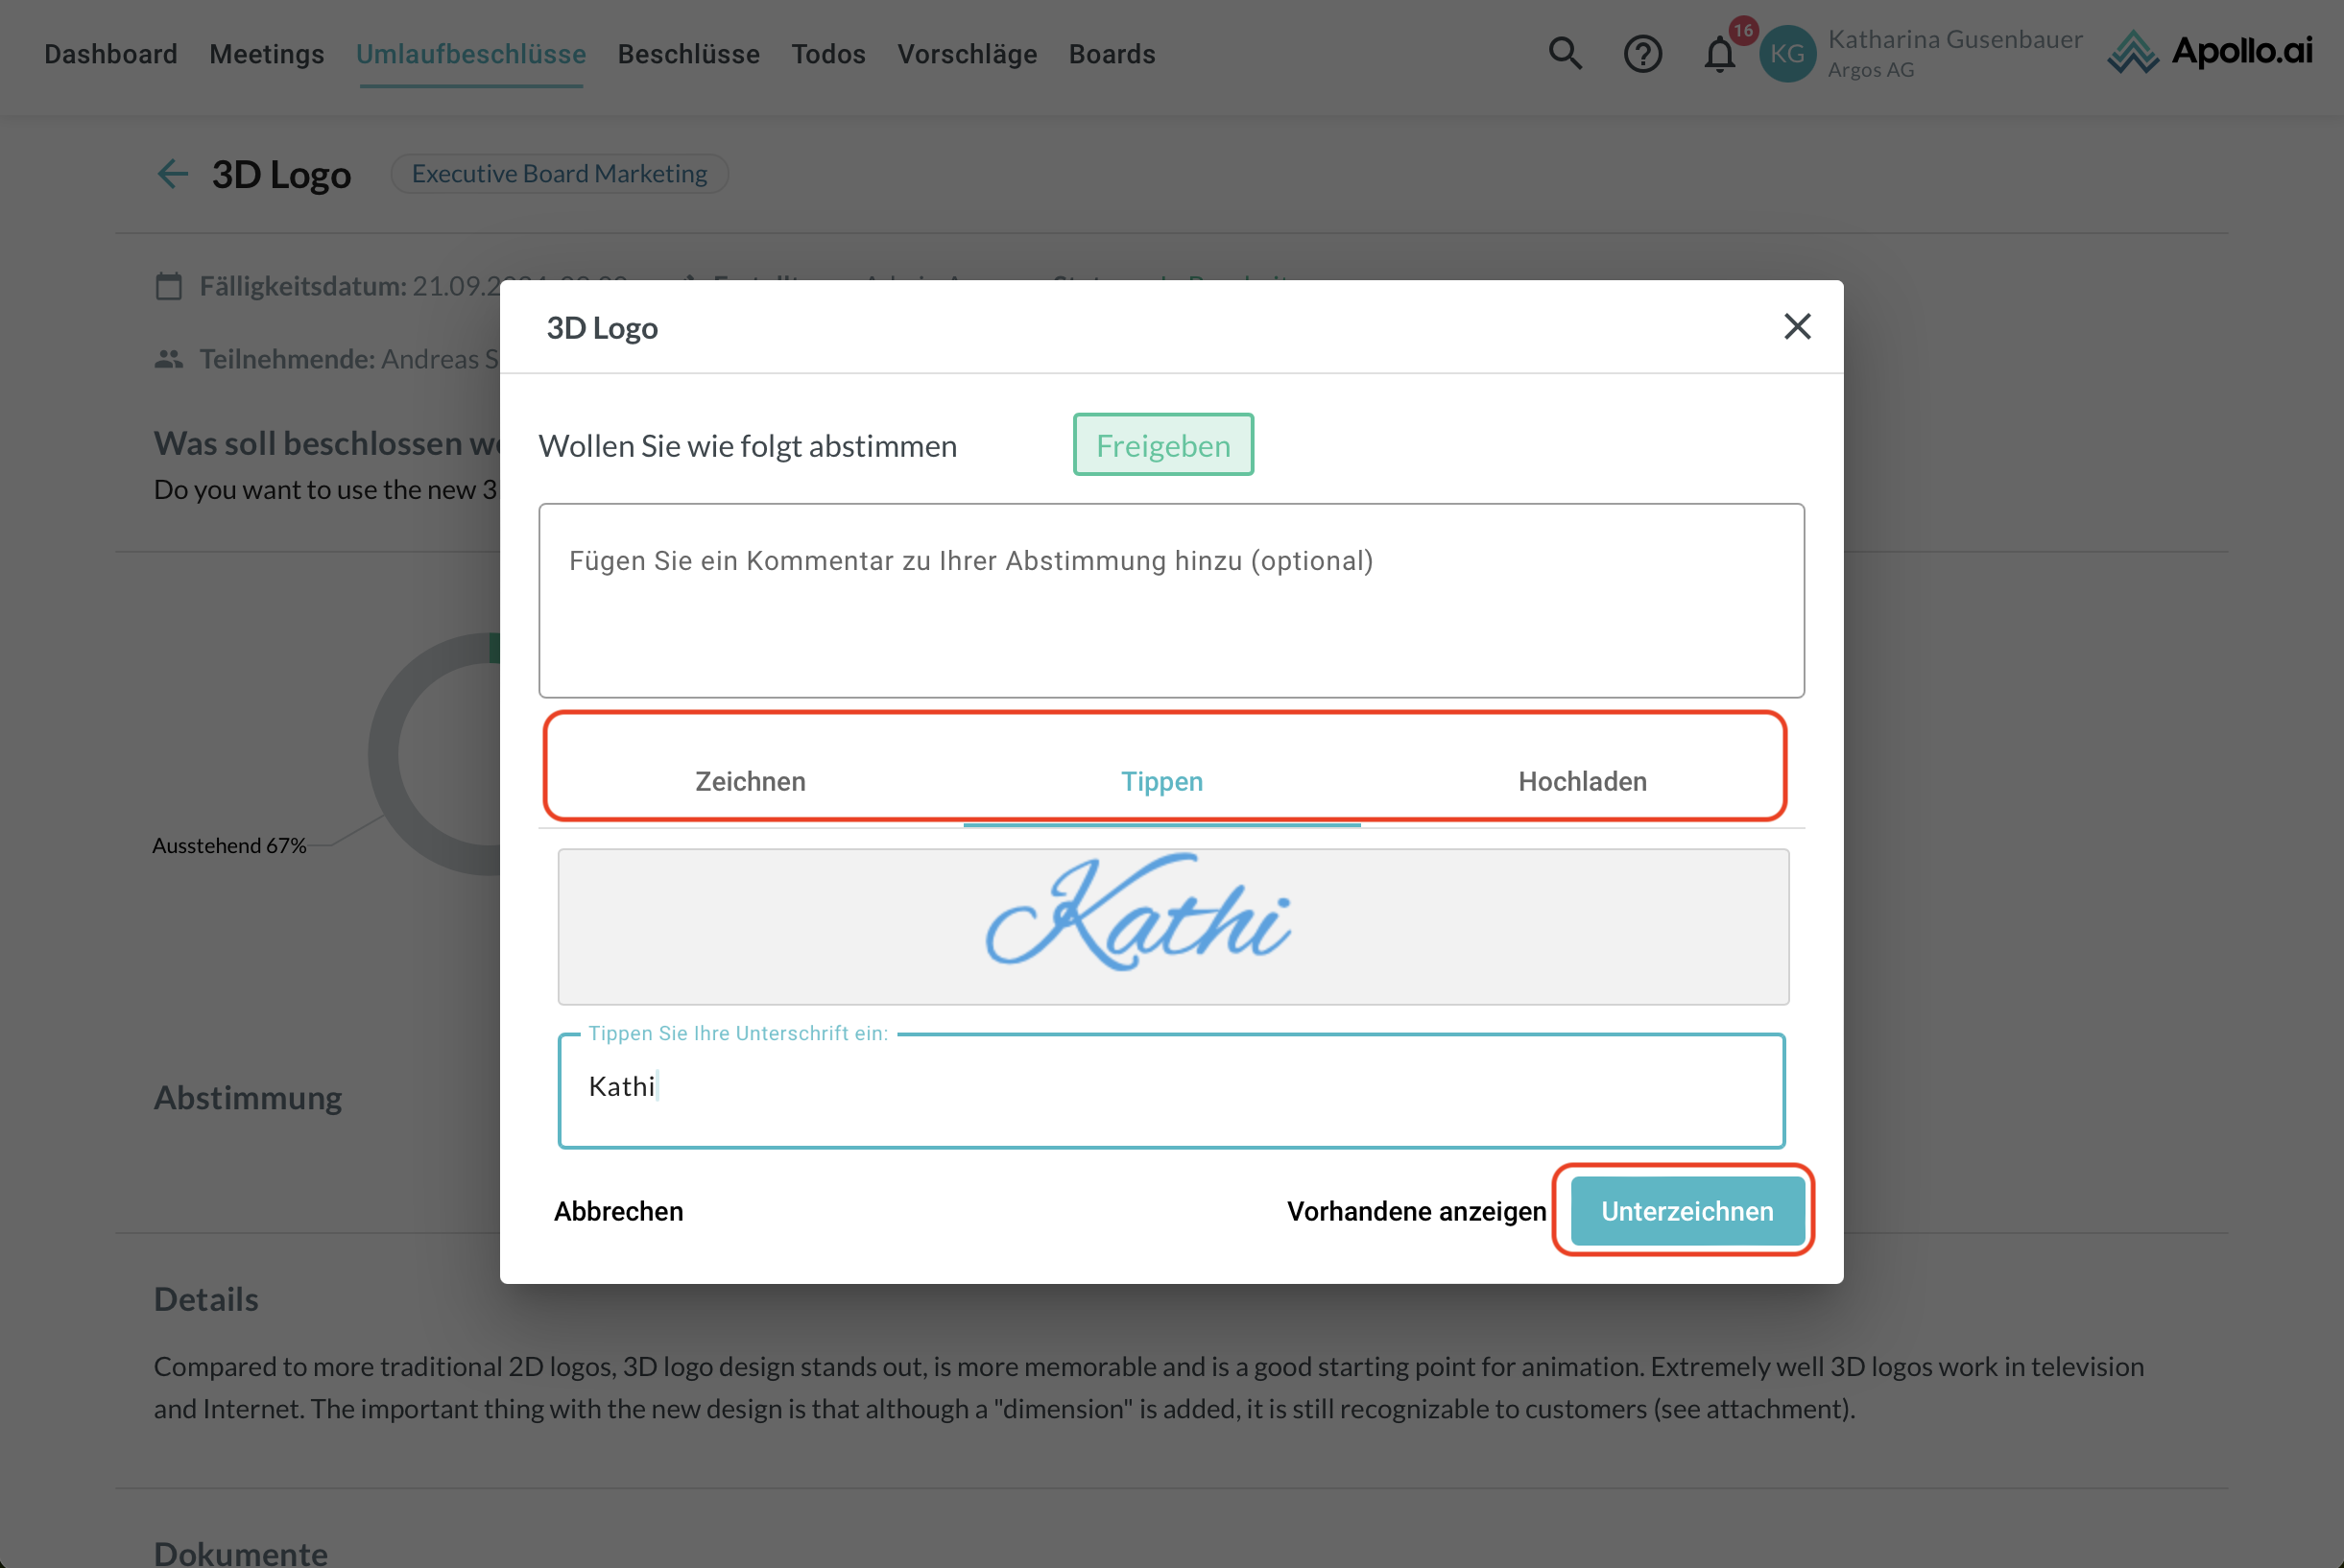2344x1568 pixels.
Task: Click the signature text input field
Action: [1171, 1090]
